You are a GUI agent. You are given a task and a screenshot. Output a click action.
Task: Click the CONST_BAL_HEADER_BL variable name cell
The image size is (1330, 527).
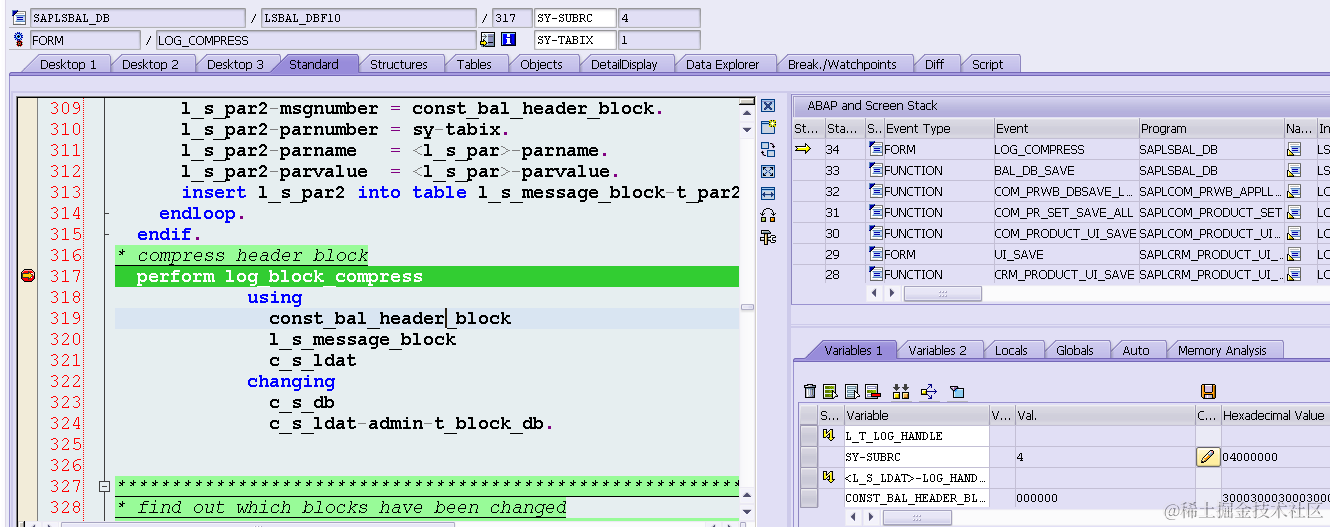916,498
